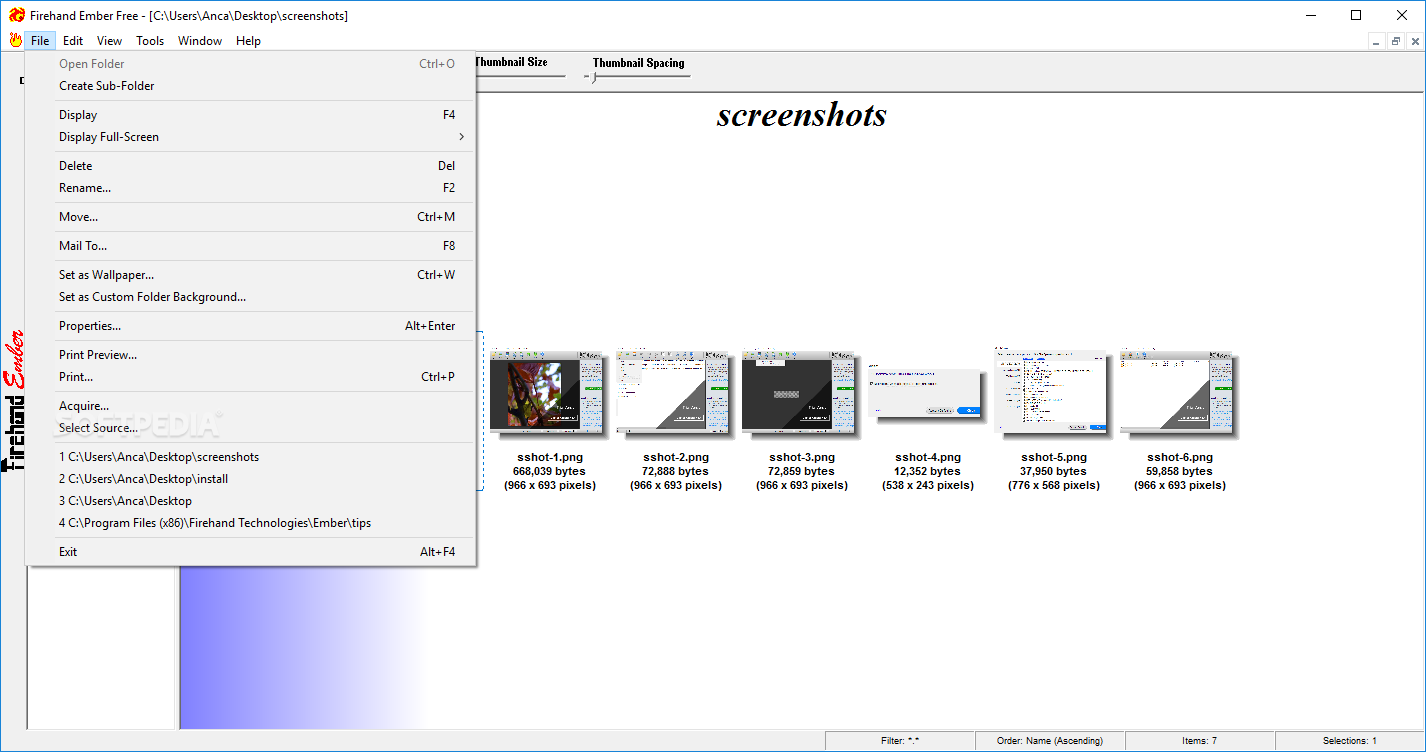The height and width of the screenshot is (752, 1426).
Task: Expand the Display Full-Screen submenu
Action: click(x=250, y=137)
